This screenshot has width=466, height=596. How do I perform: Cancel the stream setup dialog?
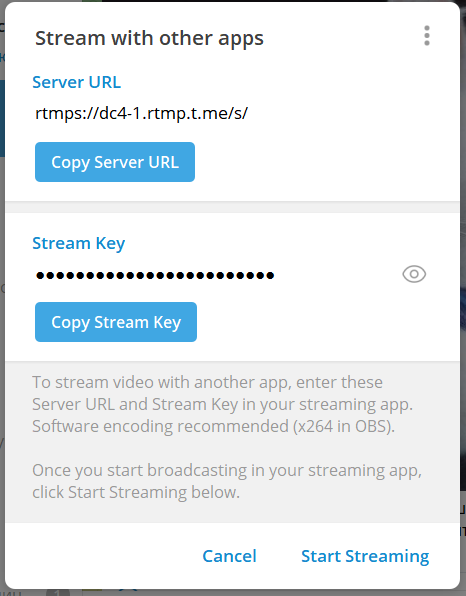[229, 556]
